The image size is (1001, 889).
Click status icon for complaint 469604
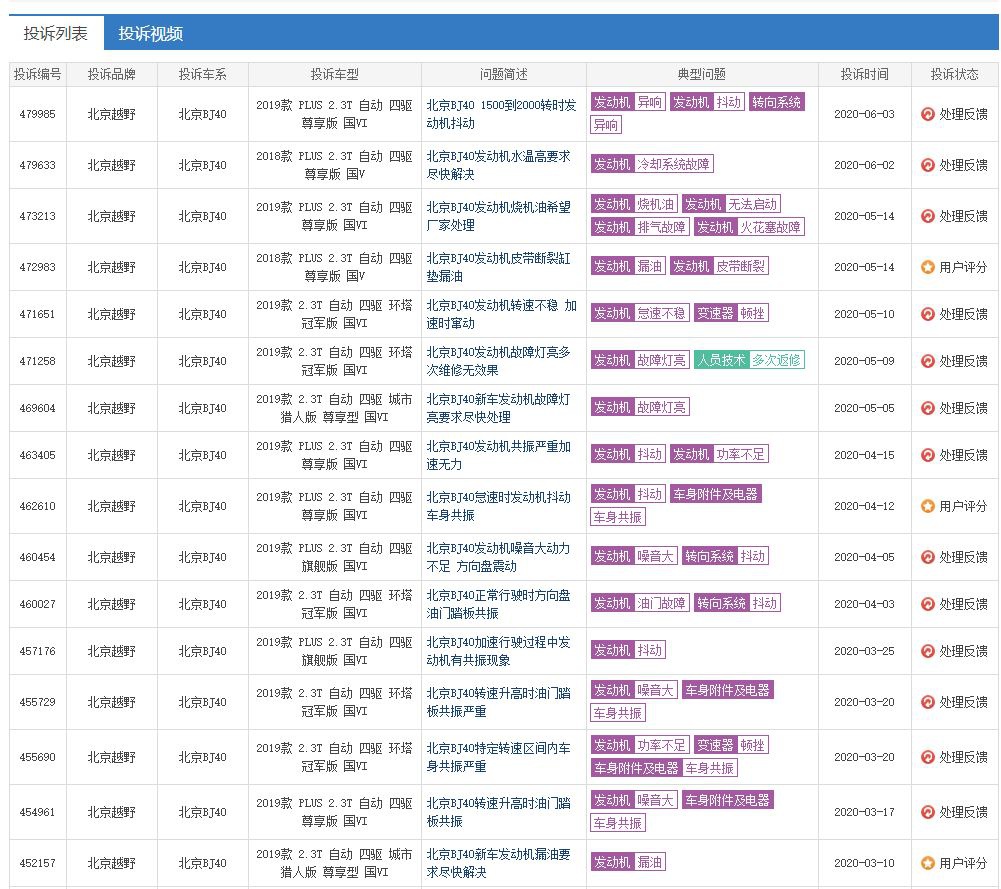(928, 408)
